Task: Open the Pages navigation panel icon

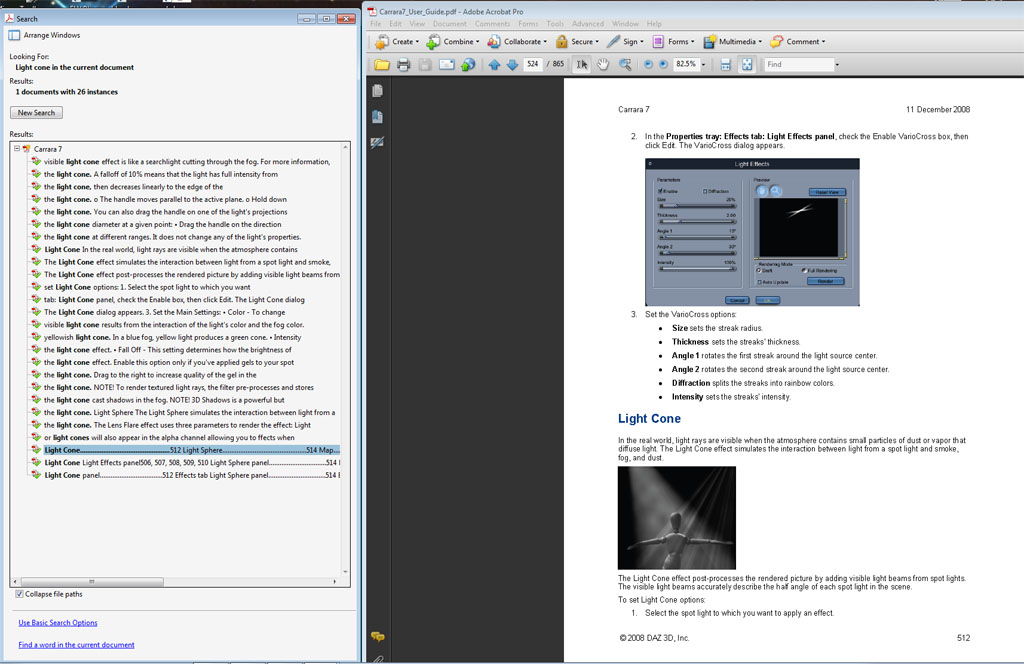Action: tap(377, 91)
